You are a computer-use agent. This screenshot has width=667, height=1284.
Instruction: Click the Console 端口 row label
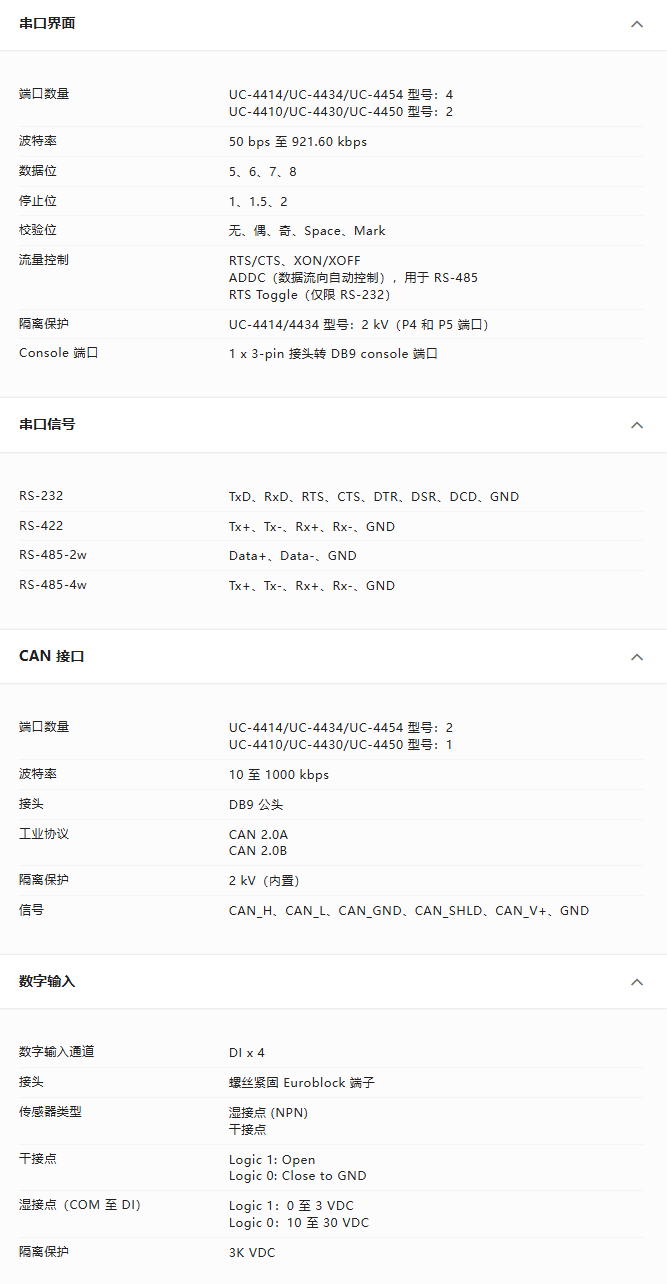click(59, 353)
